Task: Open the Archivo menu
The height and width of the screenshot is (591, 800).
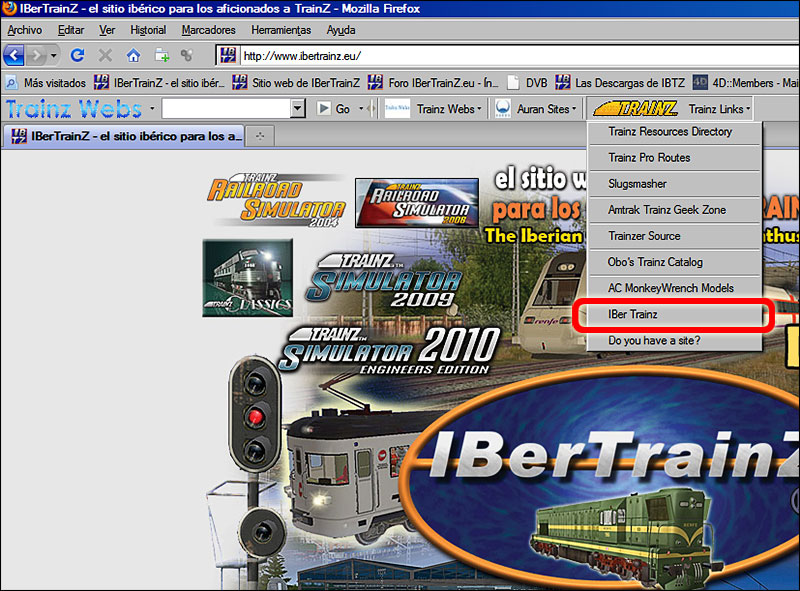Action: 24,30
